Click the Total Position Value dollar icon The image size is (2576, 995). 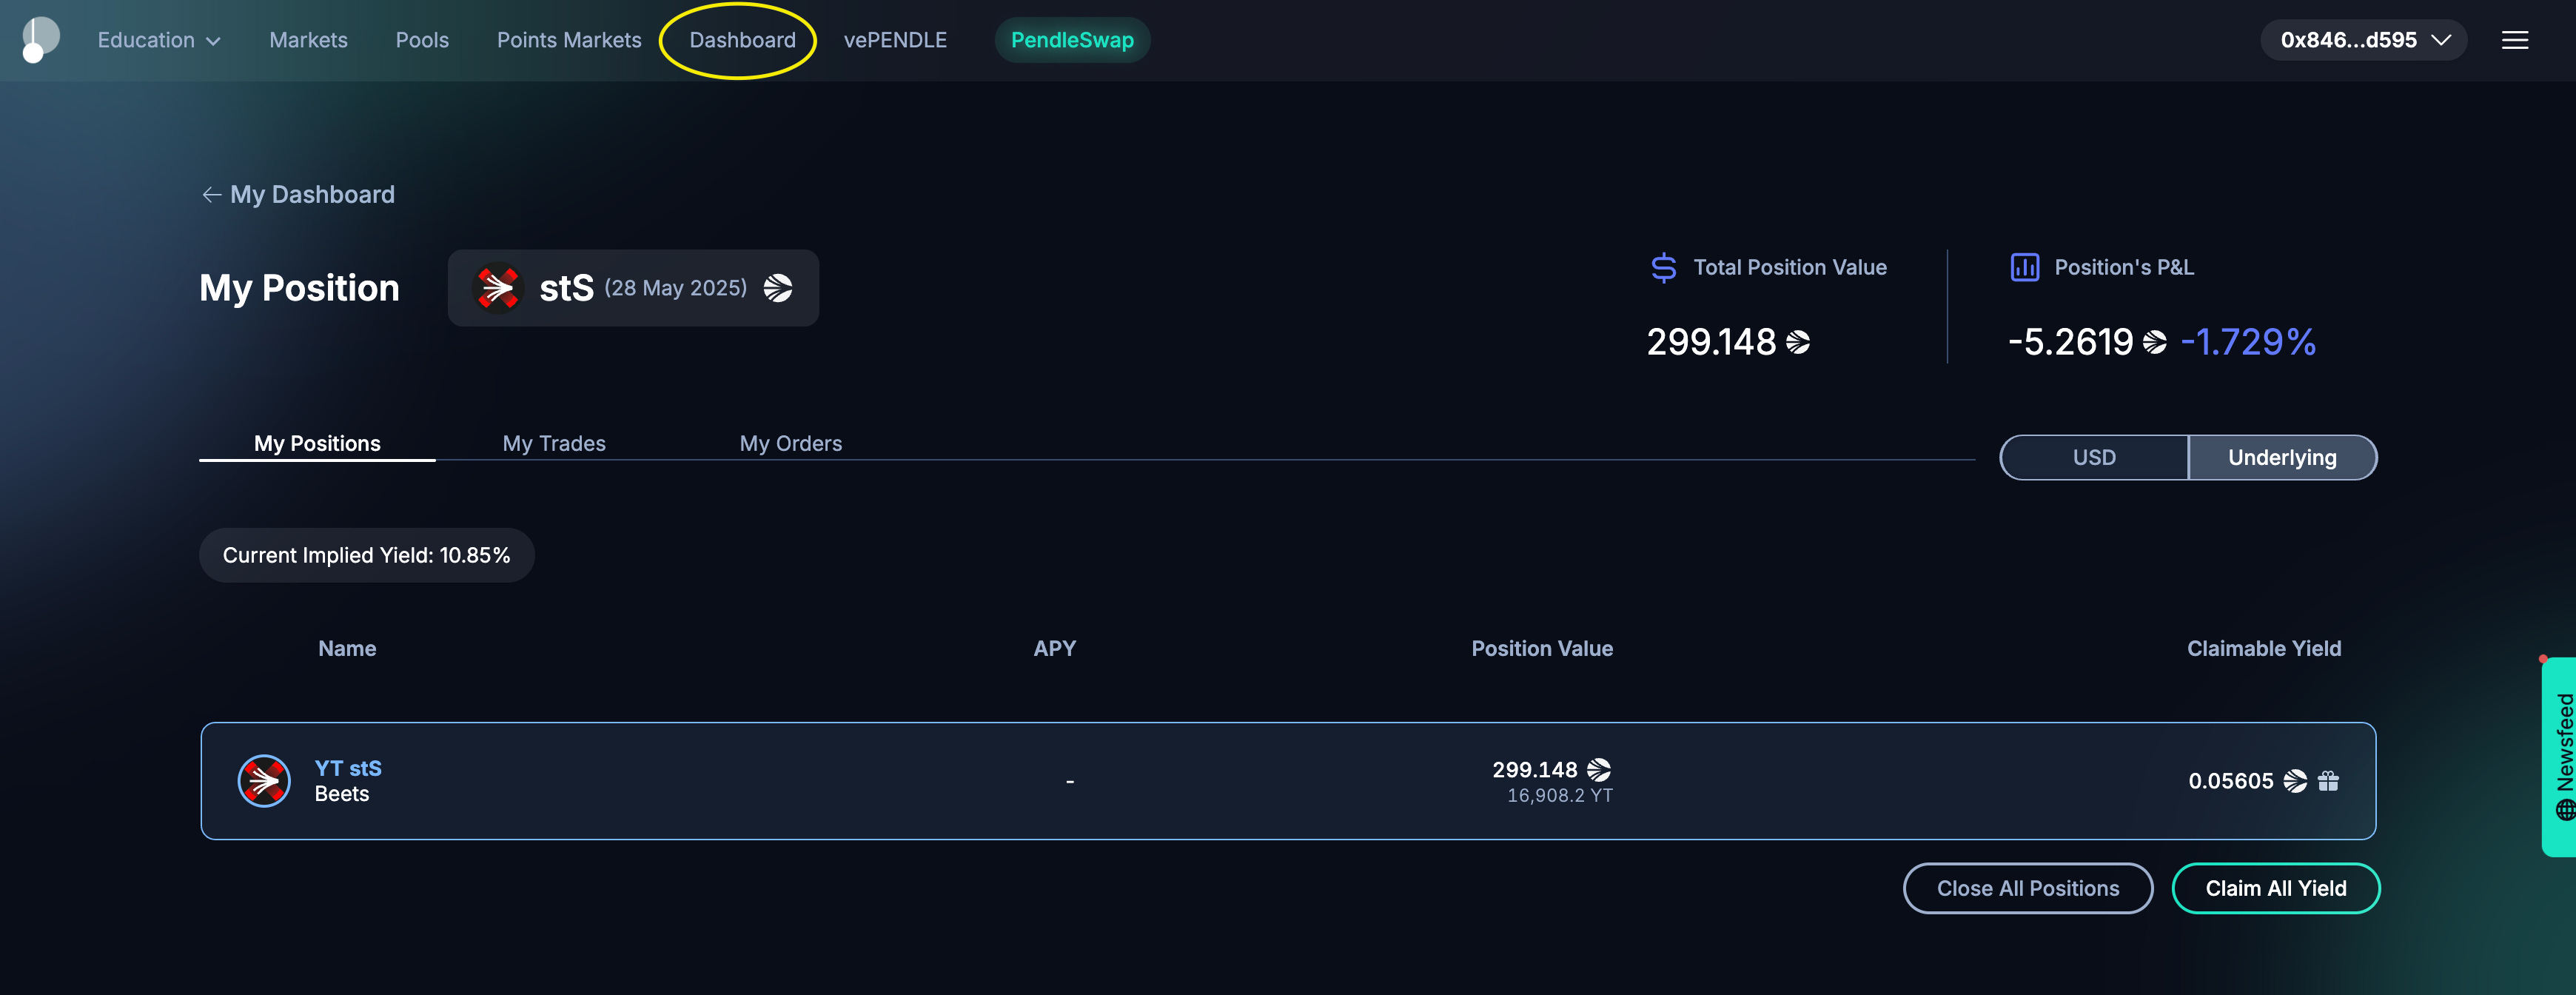1663,267
